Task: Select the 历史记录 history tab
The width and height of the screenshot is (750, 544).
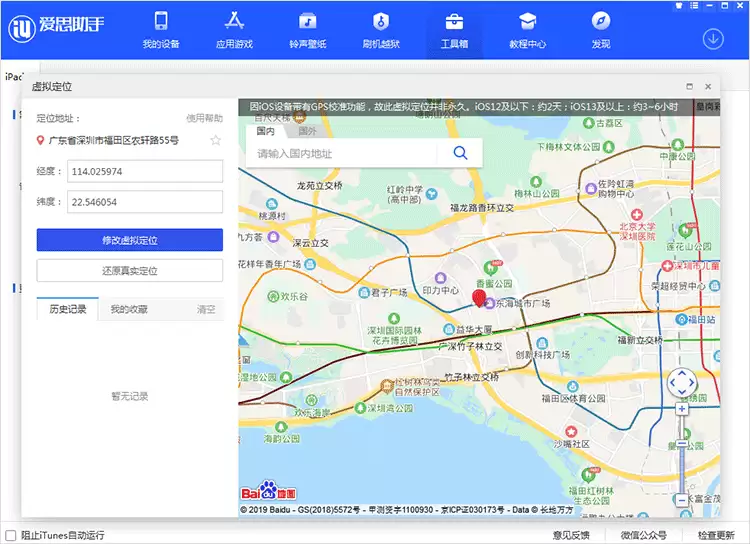Action: (67, 309)
